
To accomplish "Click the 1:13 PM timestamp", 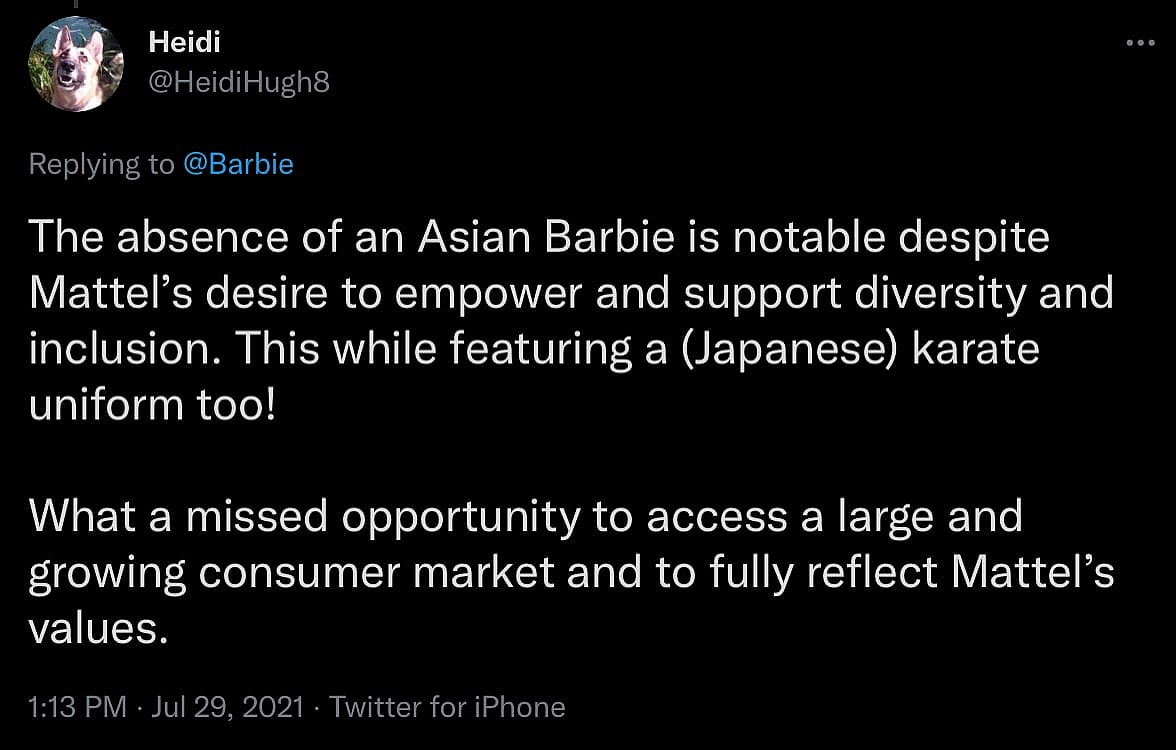I will pos(77,708).
